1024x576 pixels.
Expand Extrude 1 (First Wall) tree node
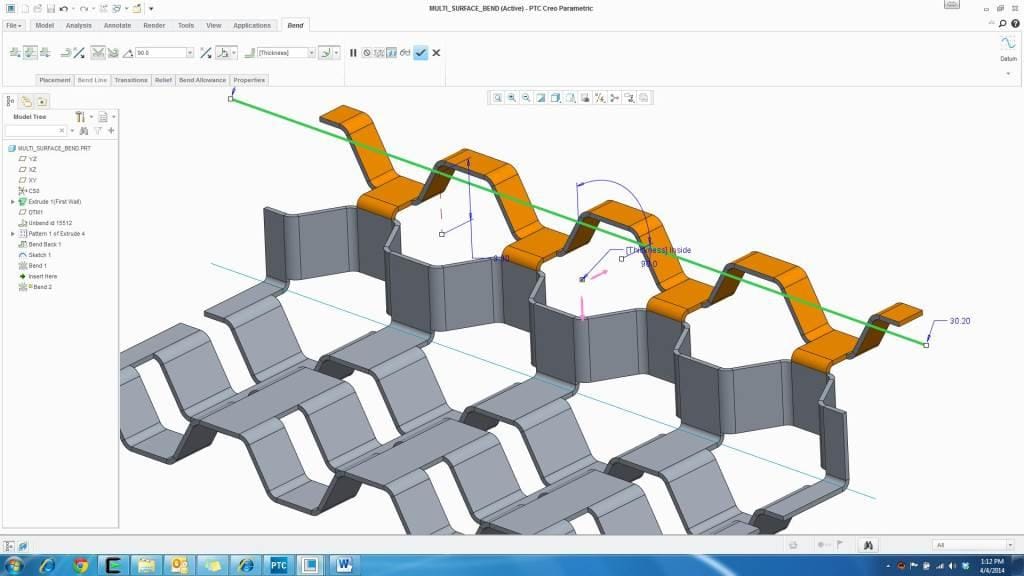coord(13,201)
